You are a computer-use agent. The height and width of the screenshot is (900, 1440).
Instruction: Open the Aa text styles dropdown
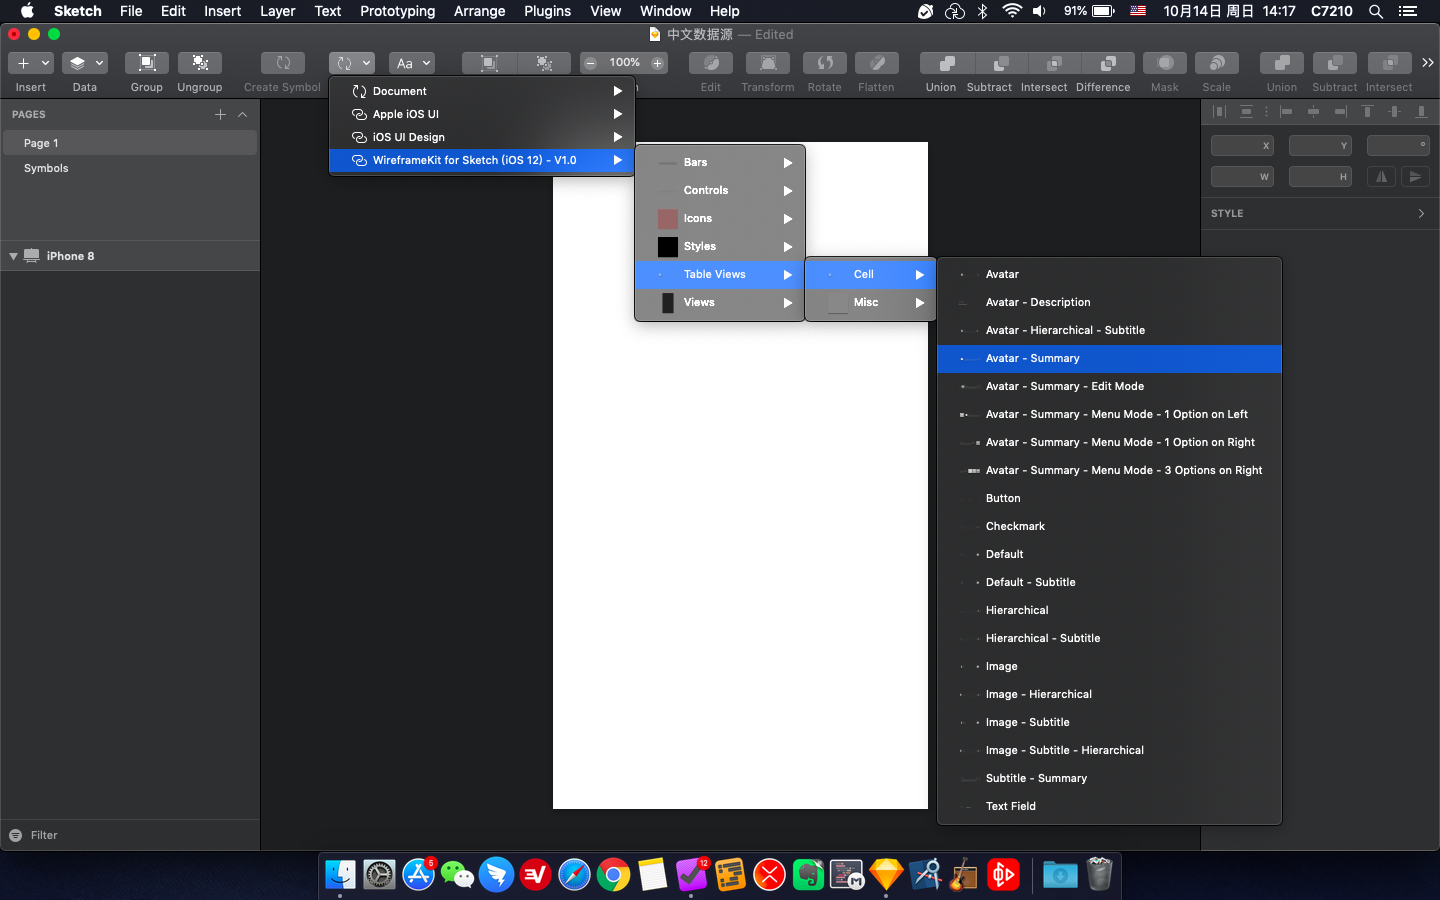412,63
